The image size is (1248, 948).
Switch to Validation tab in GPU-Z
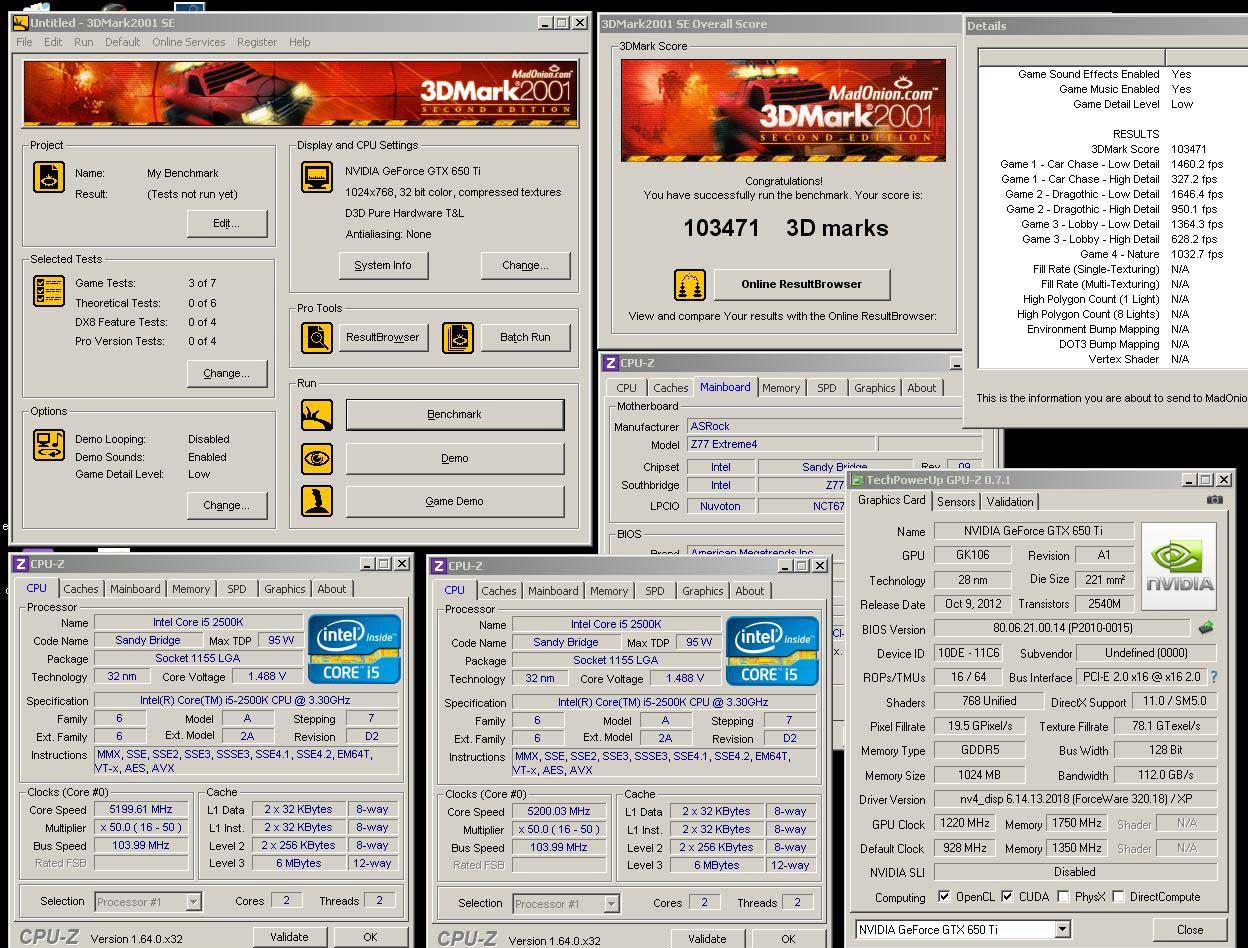(x=1010, y=501)
